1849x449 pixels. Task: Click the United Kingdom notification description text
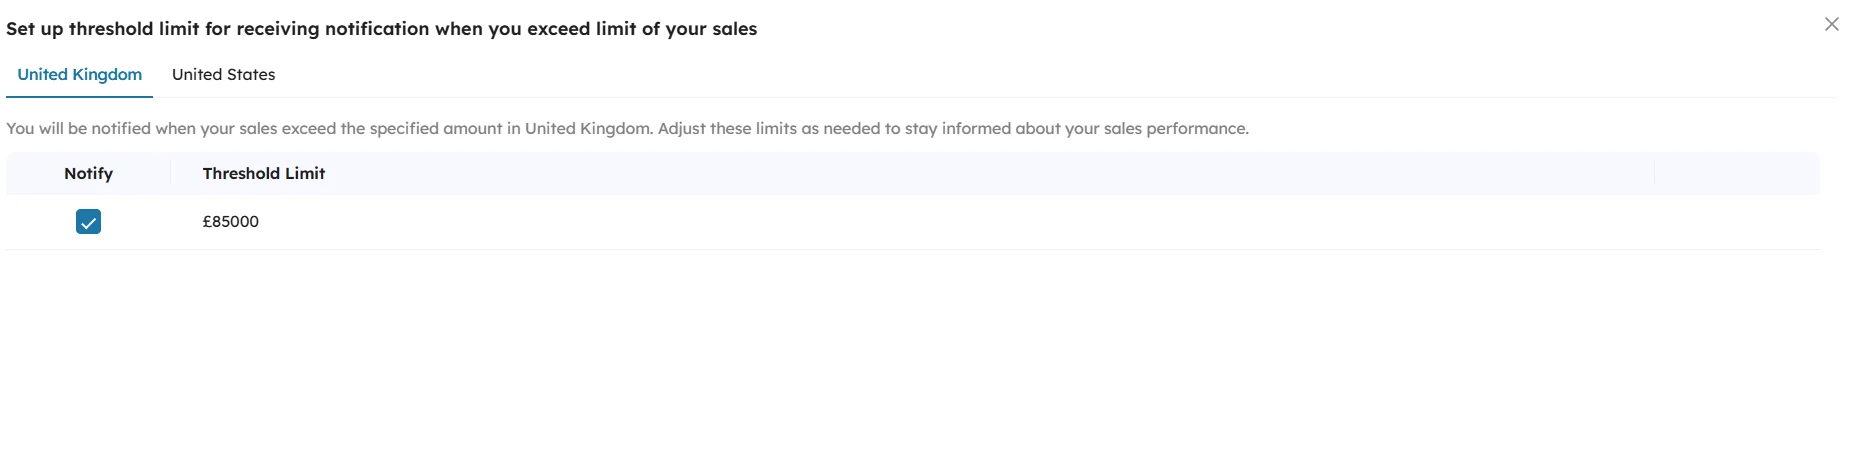point(627,129)
